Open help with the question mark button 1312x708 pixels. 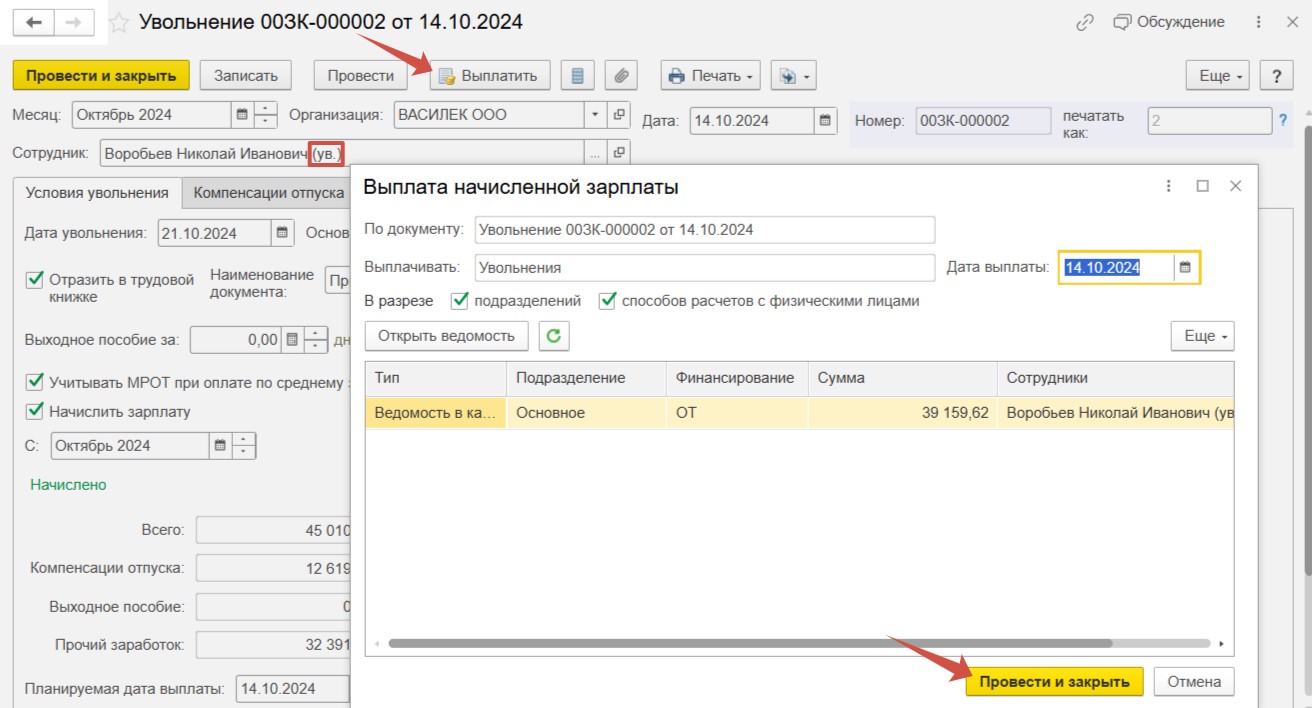click(x=1277, y=75)
